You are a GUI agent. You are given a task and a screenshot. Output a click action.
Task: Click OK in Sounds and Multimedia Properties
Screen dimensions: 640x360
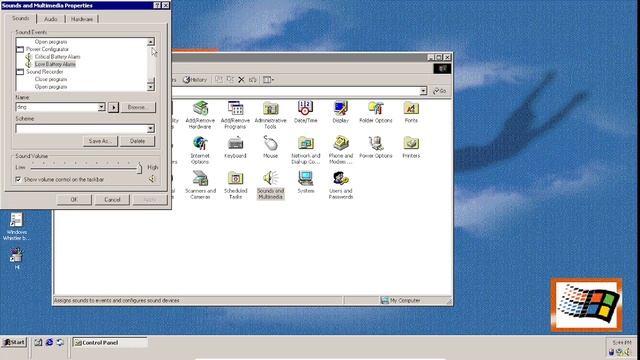74,200
